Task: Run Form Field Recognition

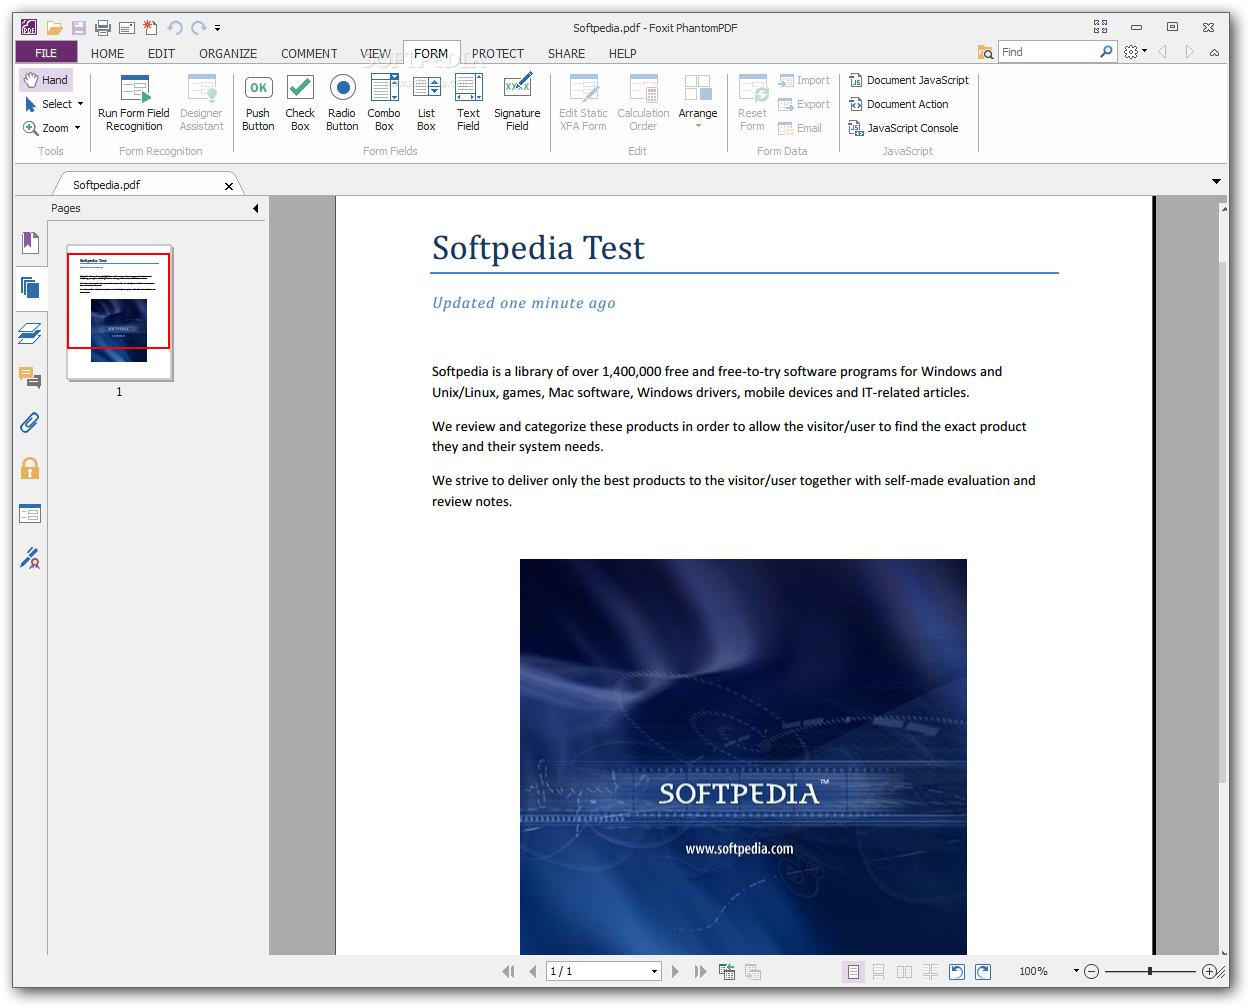Action: (x=134, y=103)
